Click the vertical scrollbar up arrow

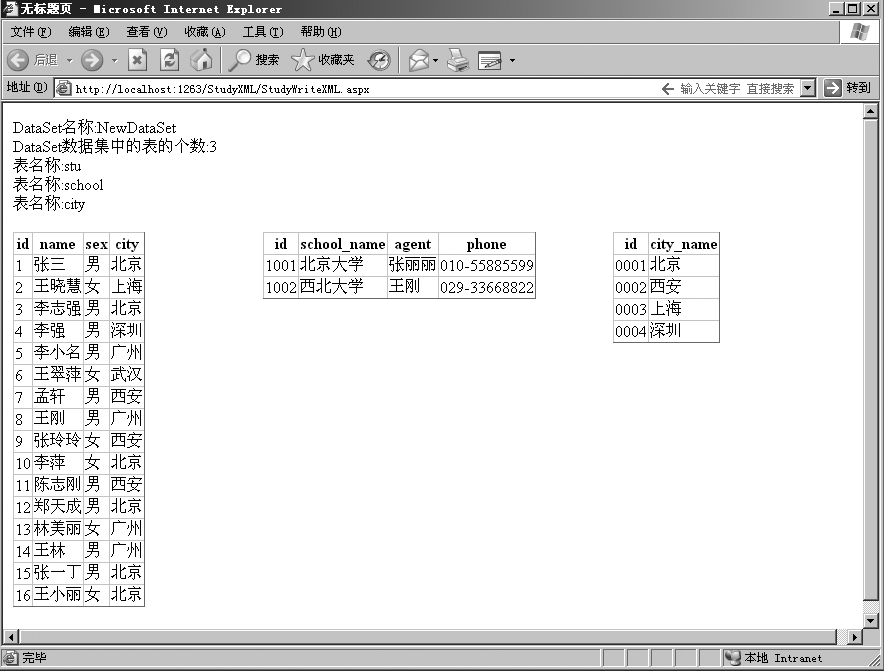(870, 112)
